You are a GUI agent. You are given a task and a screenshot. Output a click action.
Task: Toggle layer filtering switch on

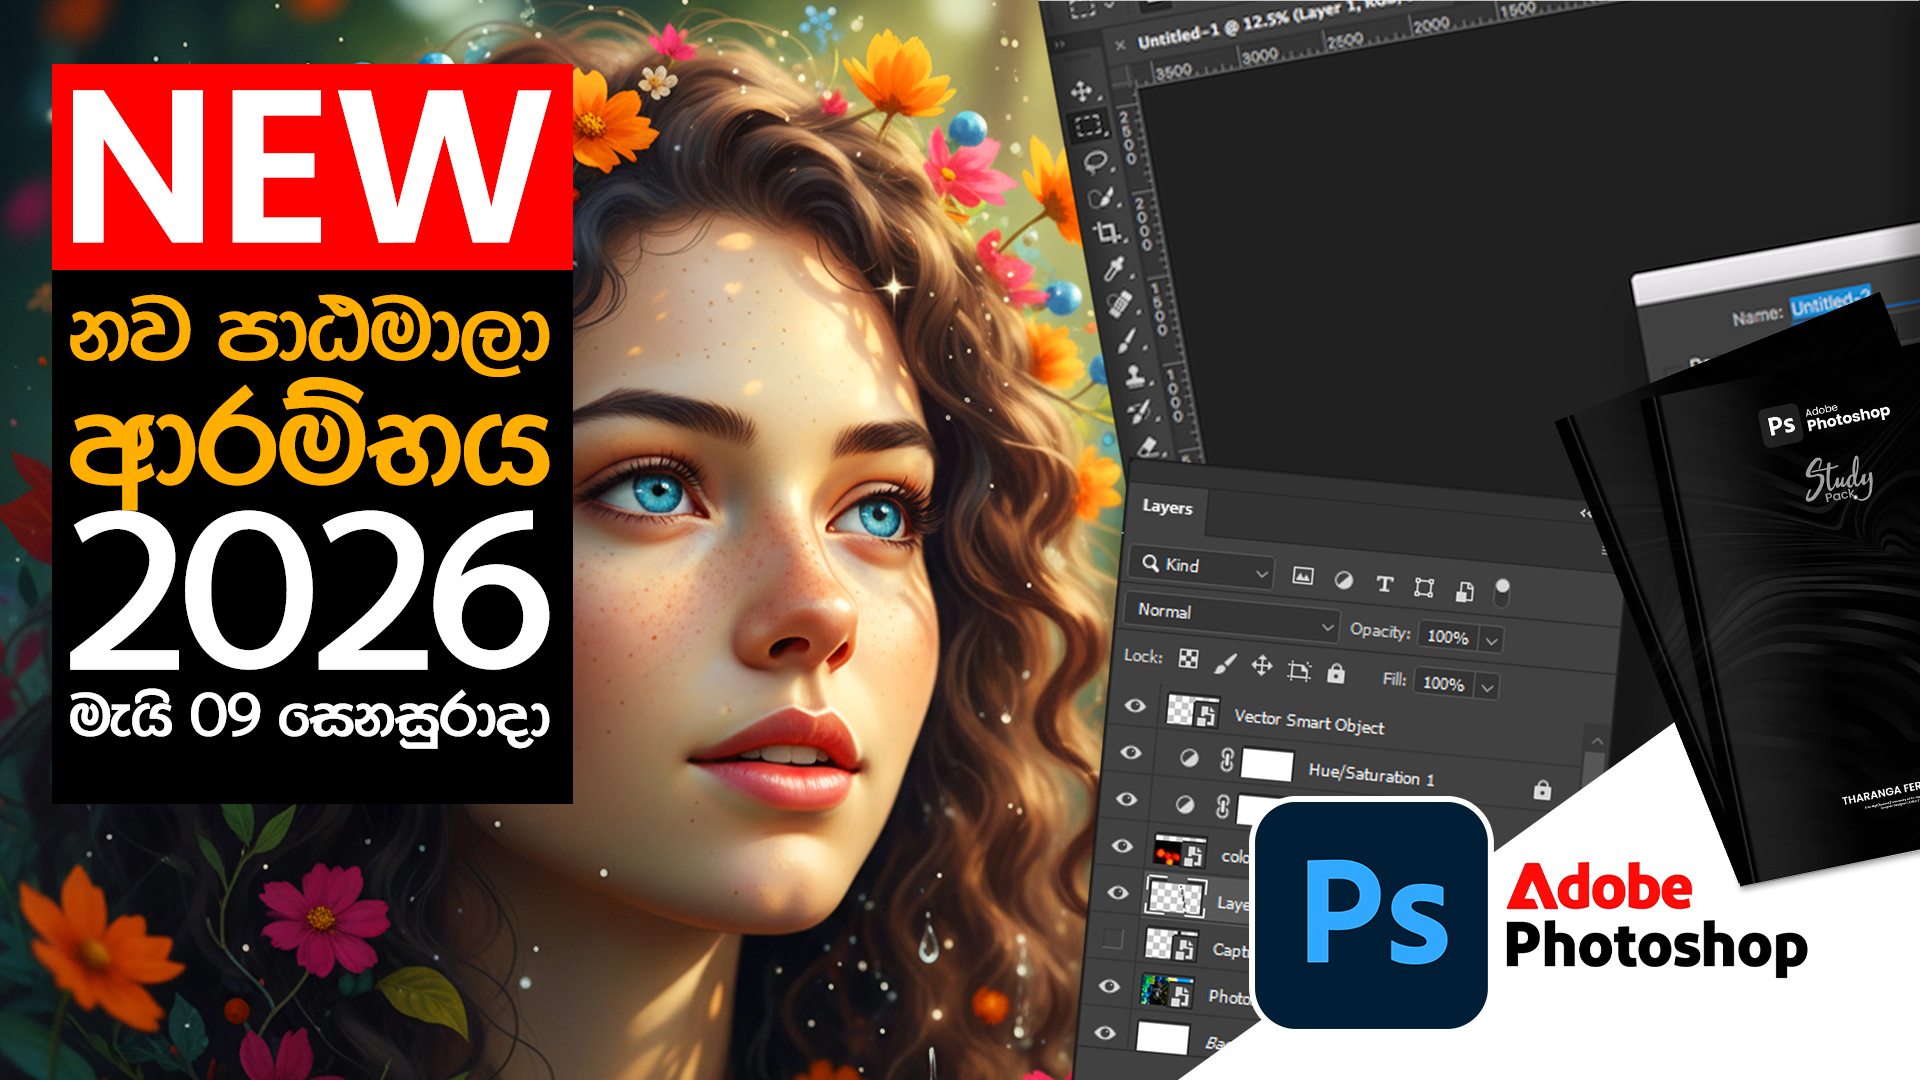point(1501,592)
